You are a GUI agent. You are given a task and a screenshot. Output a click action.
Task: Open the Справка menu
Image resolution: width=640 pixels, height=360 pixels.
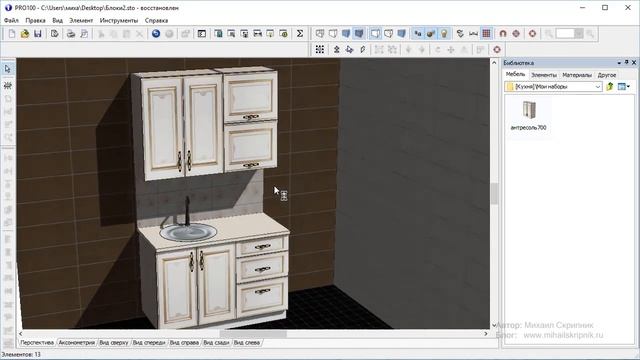coord(156,20)
